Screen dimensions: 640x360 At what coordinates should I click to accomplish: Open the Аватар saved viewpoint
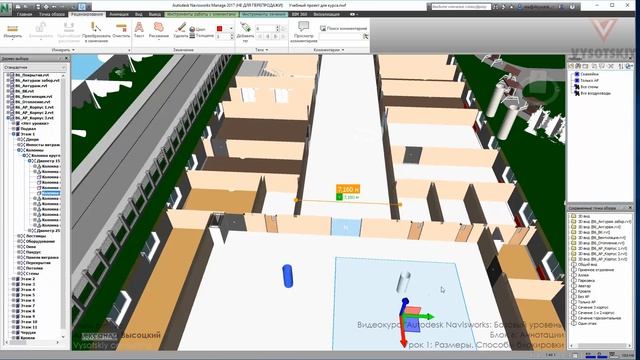tap(584, 286)
